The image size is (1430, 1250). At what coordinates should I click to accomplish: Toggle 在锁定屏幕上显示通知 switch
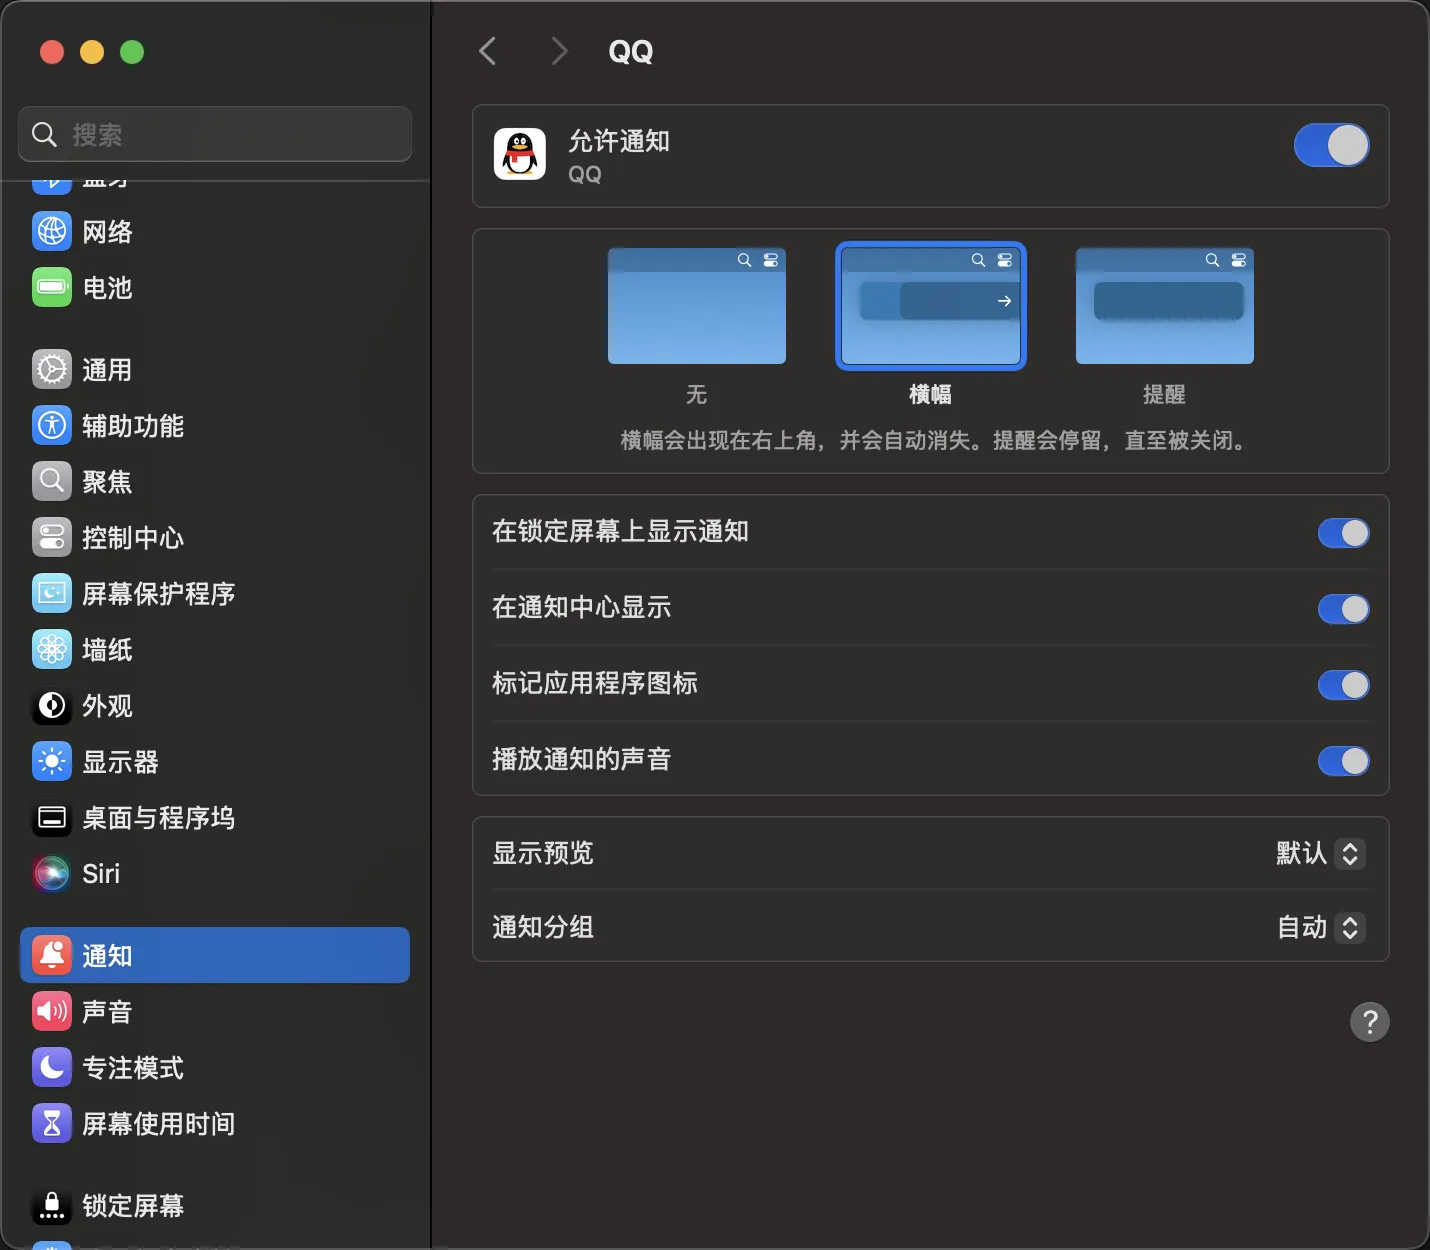(x=1343, y=533)
